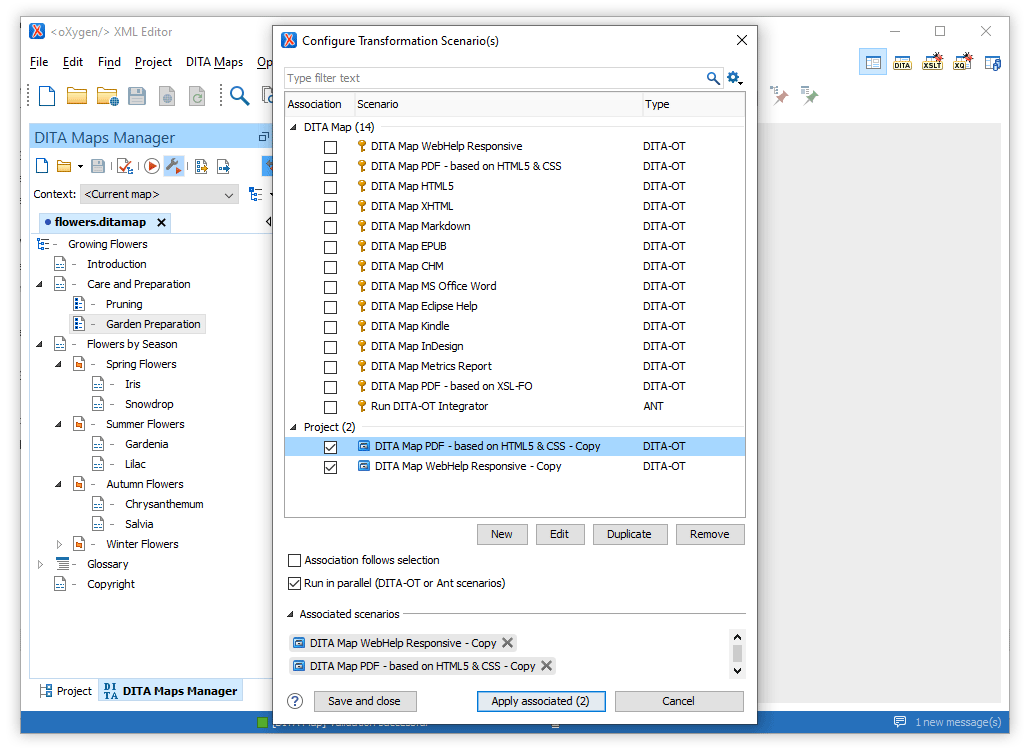Screen dimensions: 1030x750
Task: Switch to the XSLT Debugger perspective icon
Action: [933, 62]
